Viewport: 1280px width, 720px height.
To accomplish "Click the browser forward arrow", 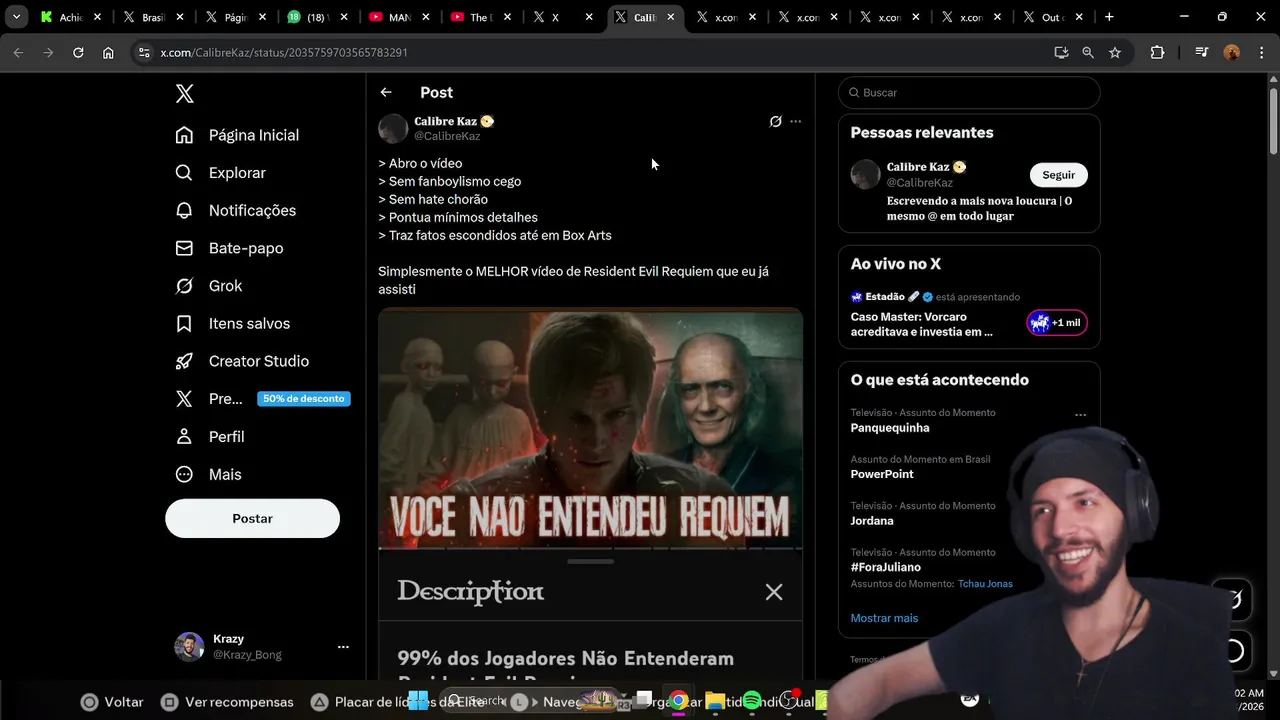I will 48,52.
